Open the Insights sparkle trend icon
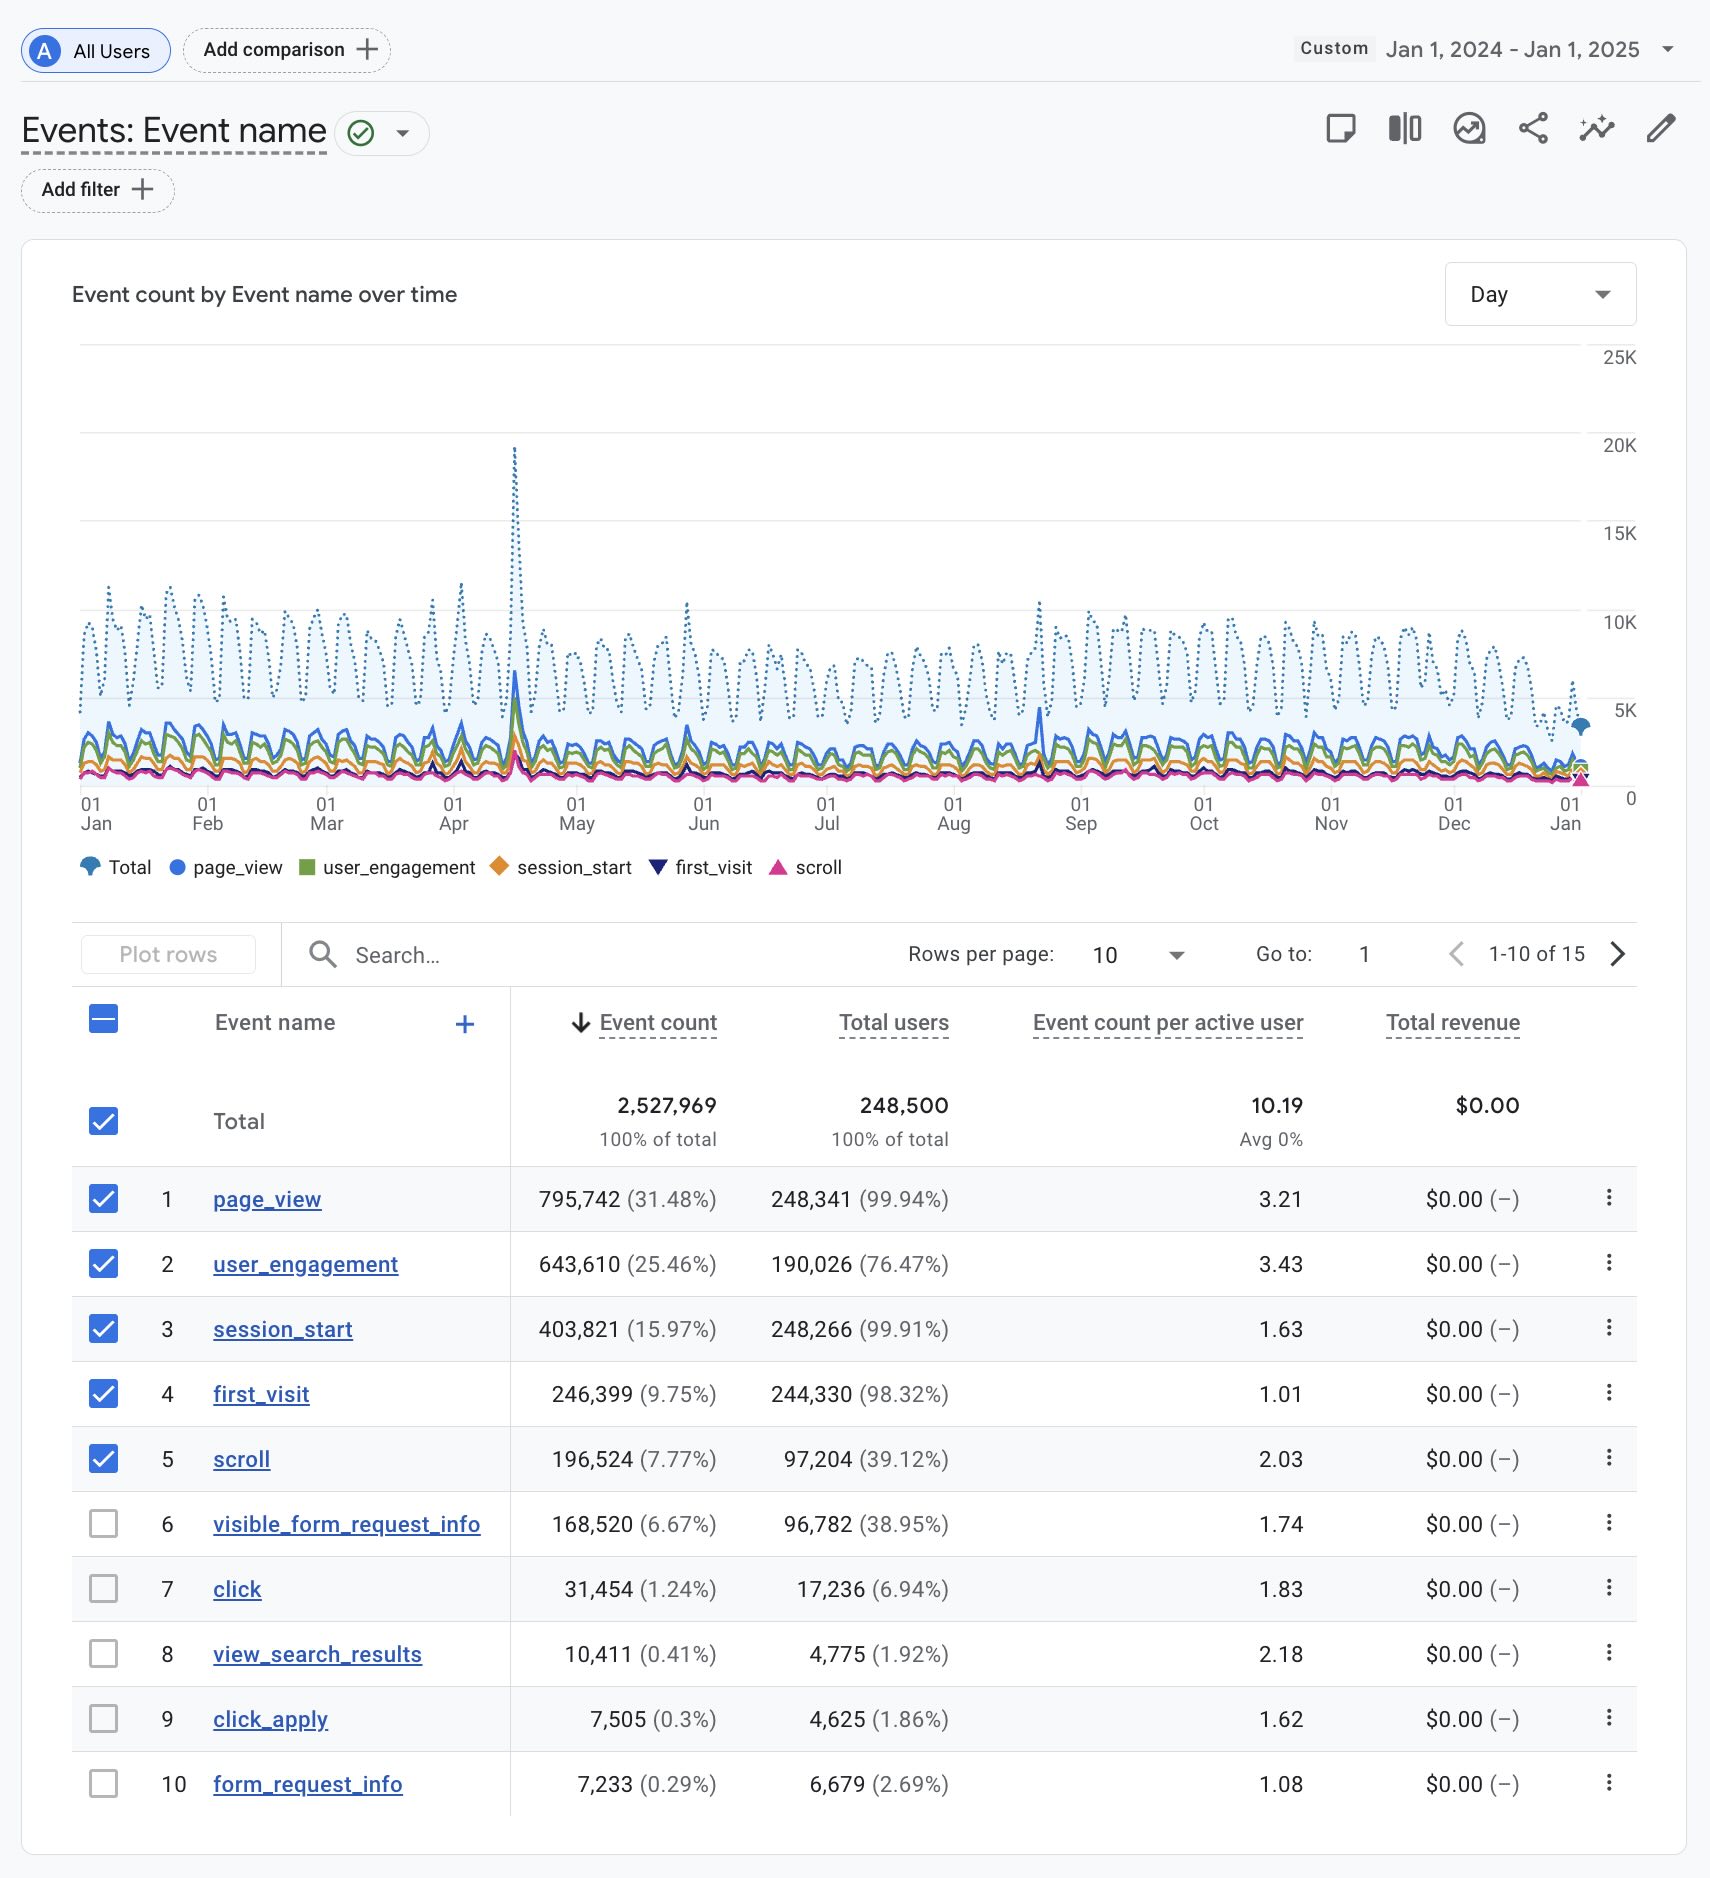1710x1878 pixels. (1597, 129)
